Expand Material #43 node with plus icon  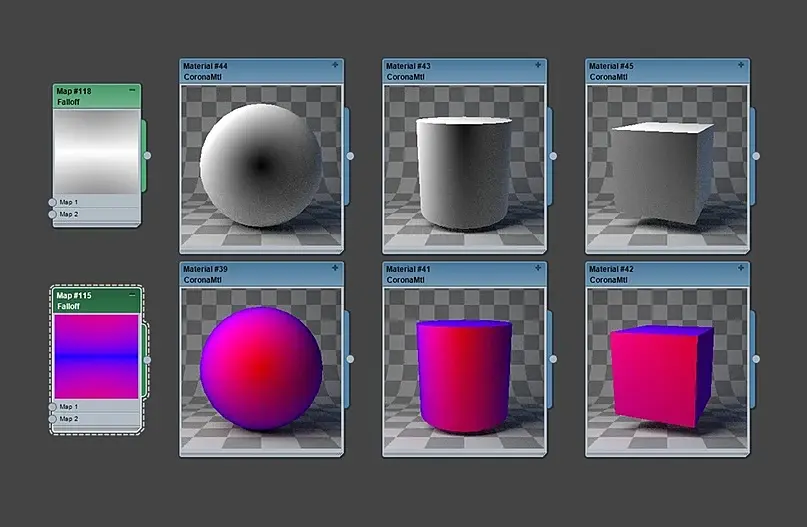point(538,65)
